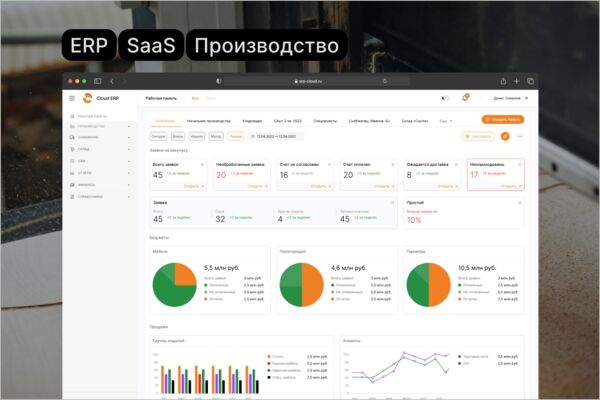Open link on the Необработанные заявки card
Screen dimensions: 600x400
[258, 186]
